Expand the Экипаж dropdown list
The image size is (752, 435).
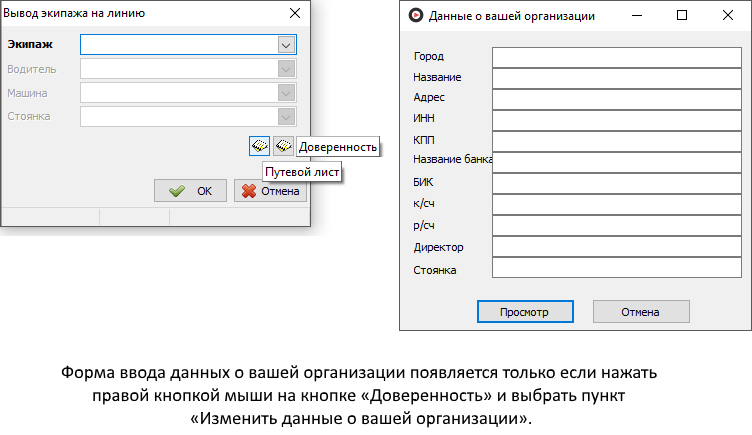tap(286, 45)
